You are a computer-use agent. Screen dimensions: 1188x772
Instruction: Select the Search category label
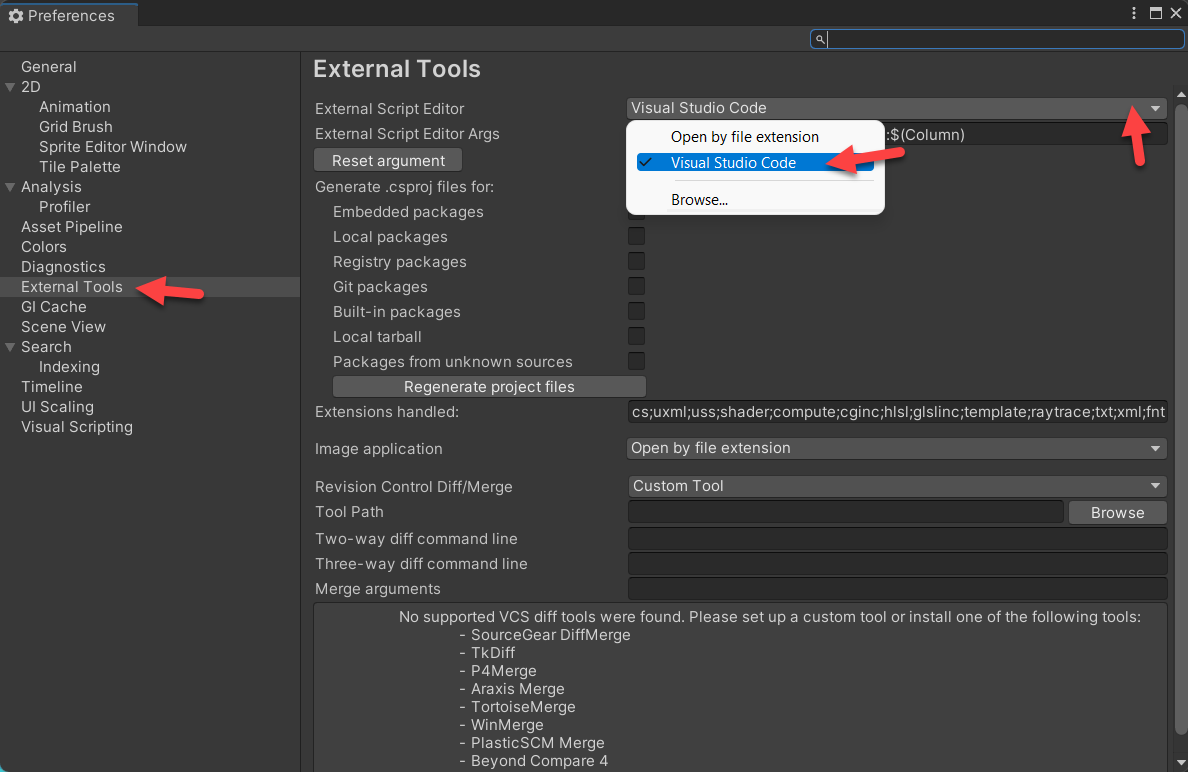46,347
